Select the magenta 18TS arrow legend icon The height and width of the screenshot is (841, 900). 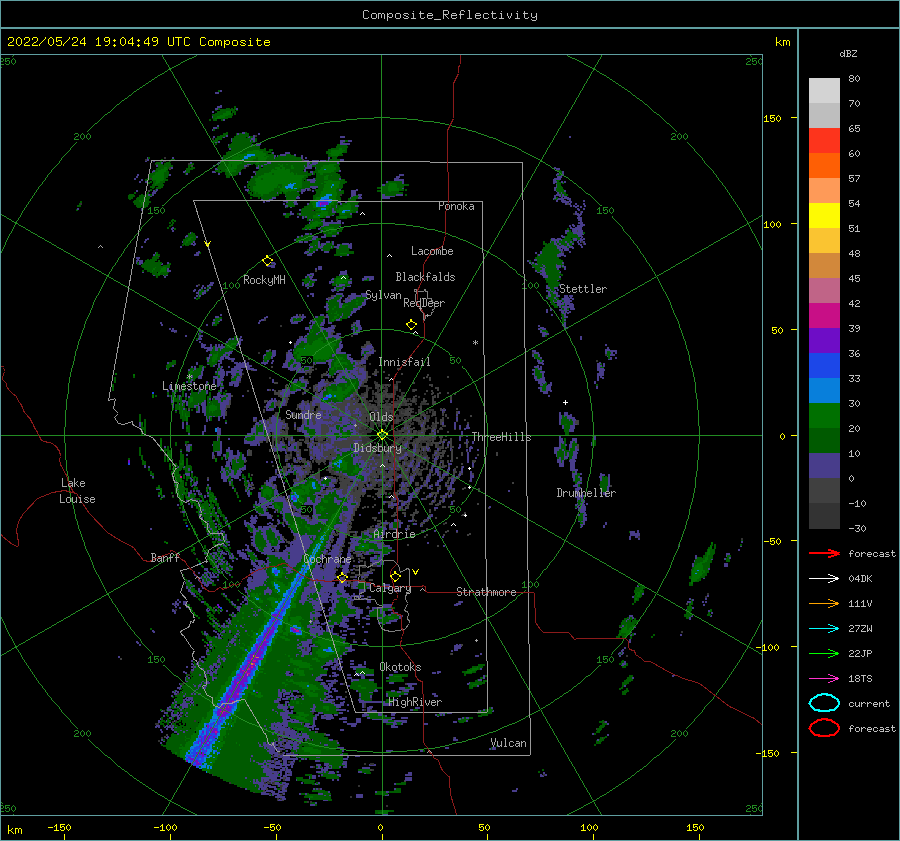pos(824,679)
